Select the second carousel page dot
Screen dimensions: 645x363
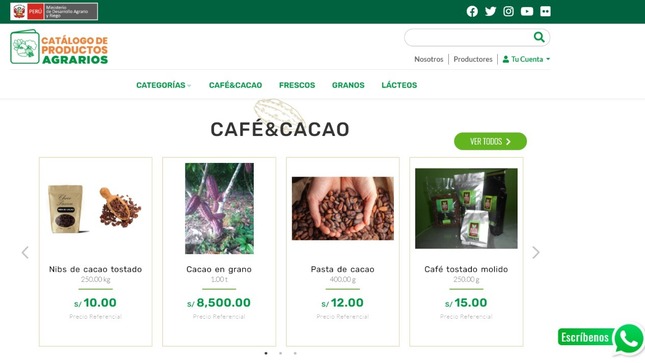(x=281, y=353)
